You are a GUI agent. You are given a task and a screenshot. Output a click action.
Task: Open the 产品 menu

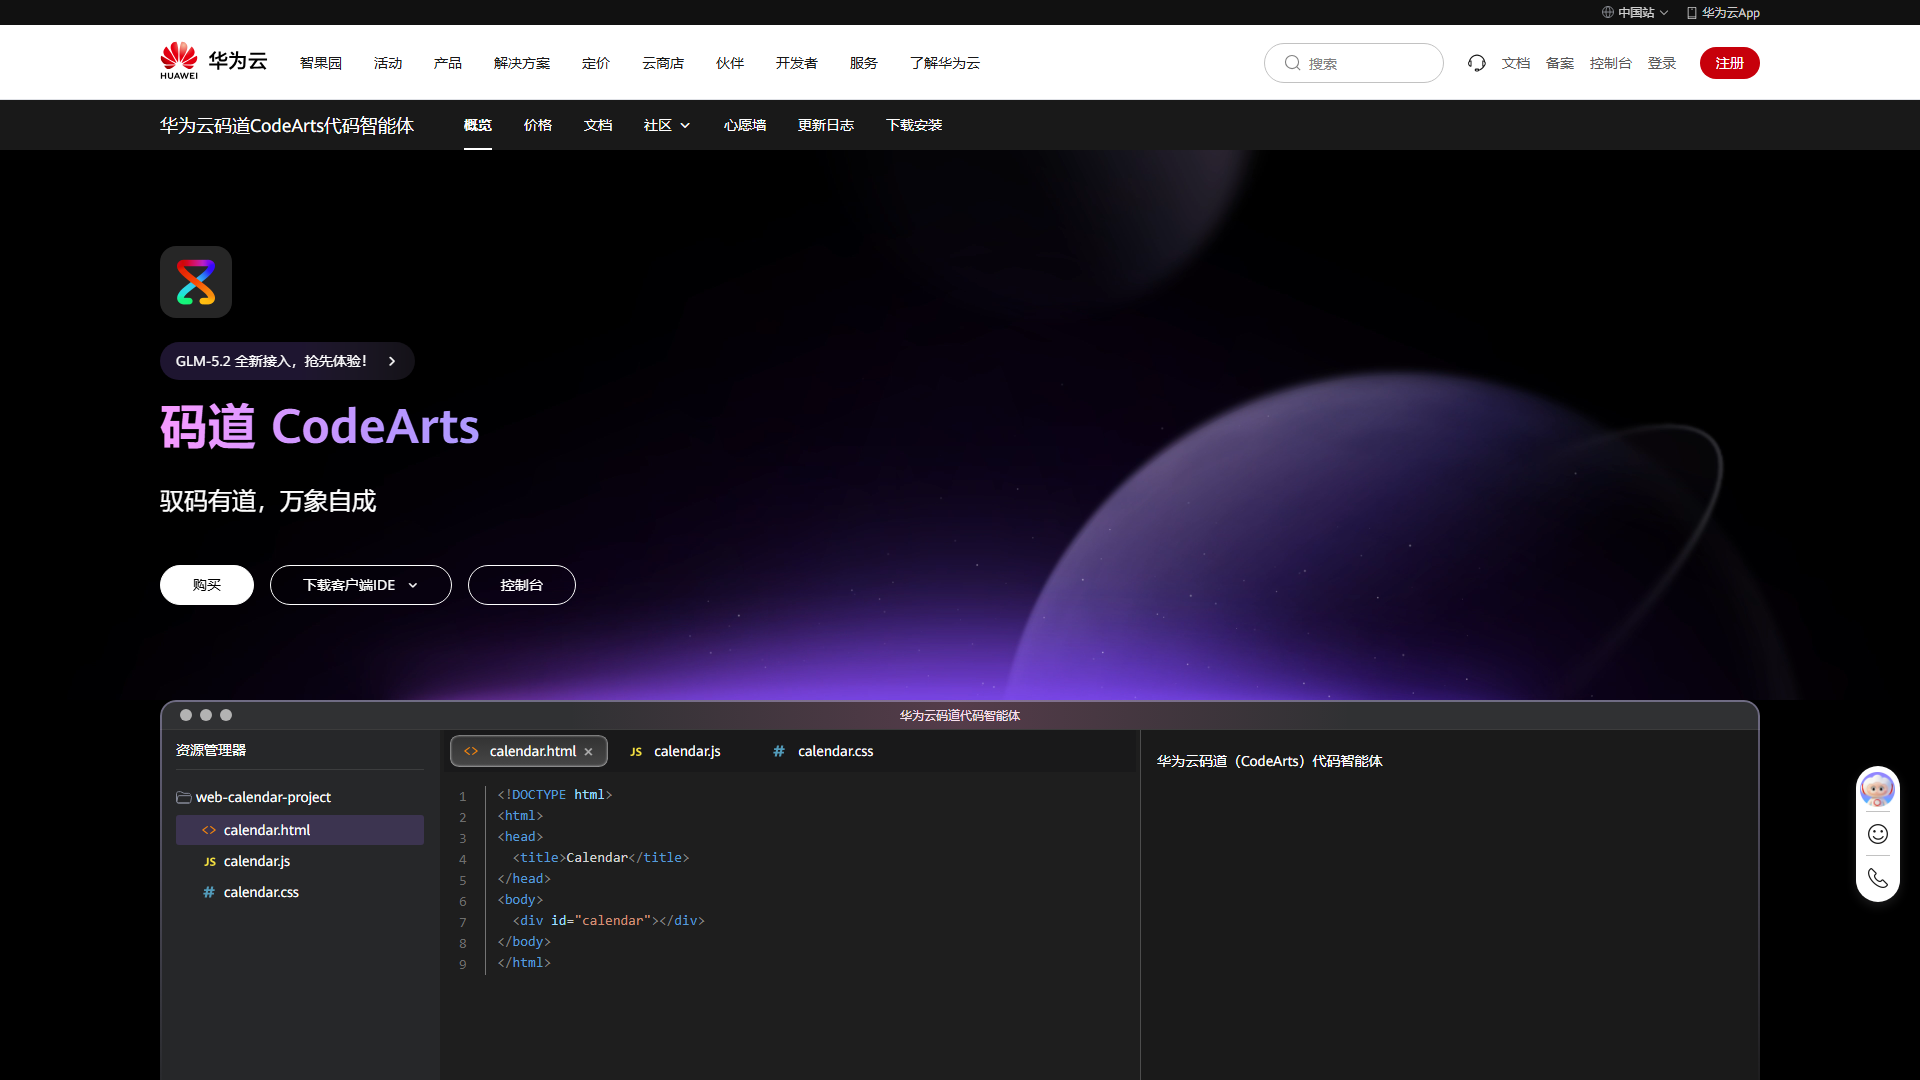pos(448,63)
